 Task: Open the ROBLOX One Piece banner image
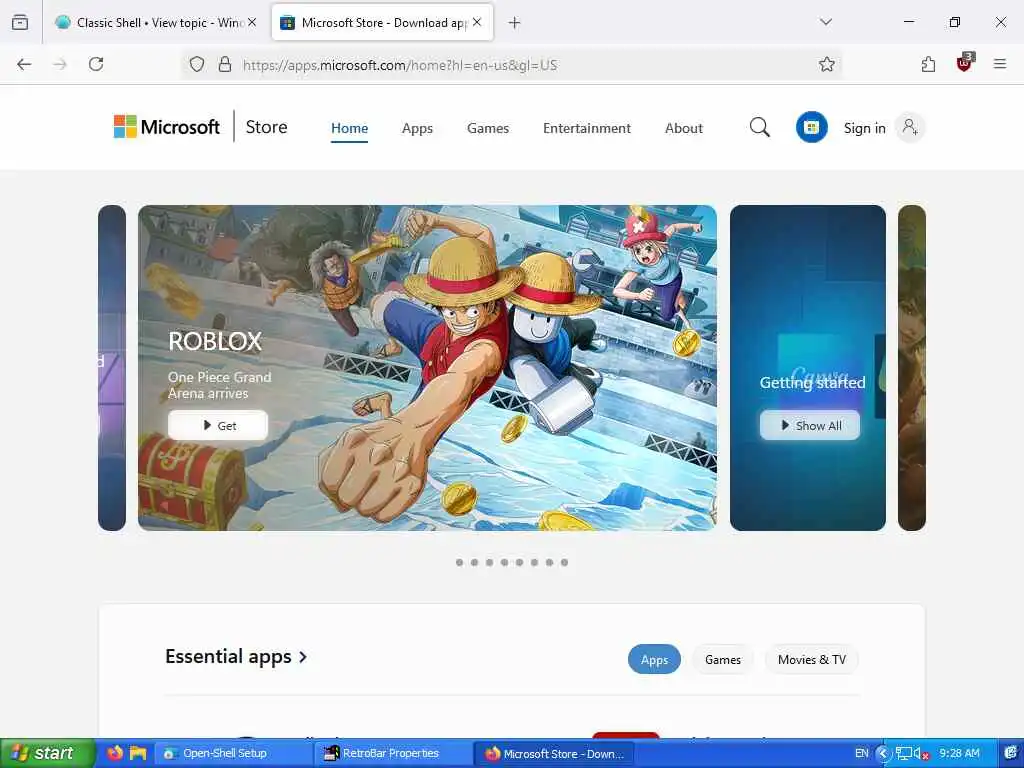[x=427, y=368]
